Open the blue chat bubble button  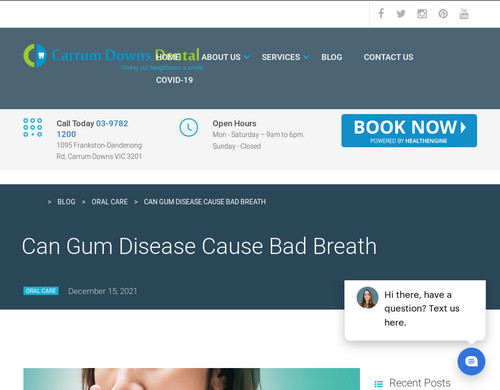click(x=471, y=361)
